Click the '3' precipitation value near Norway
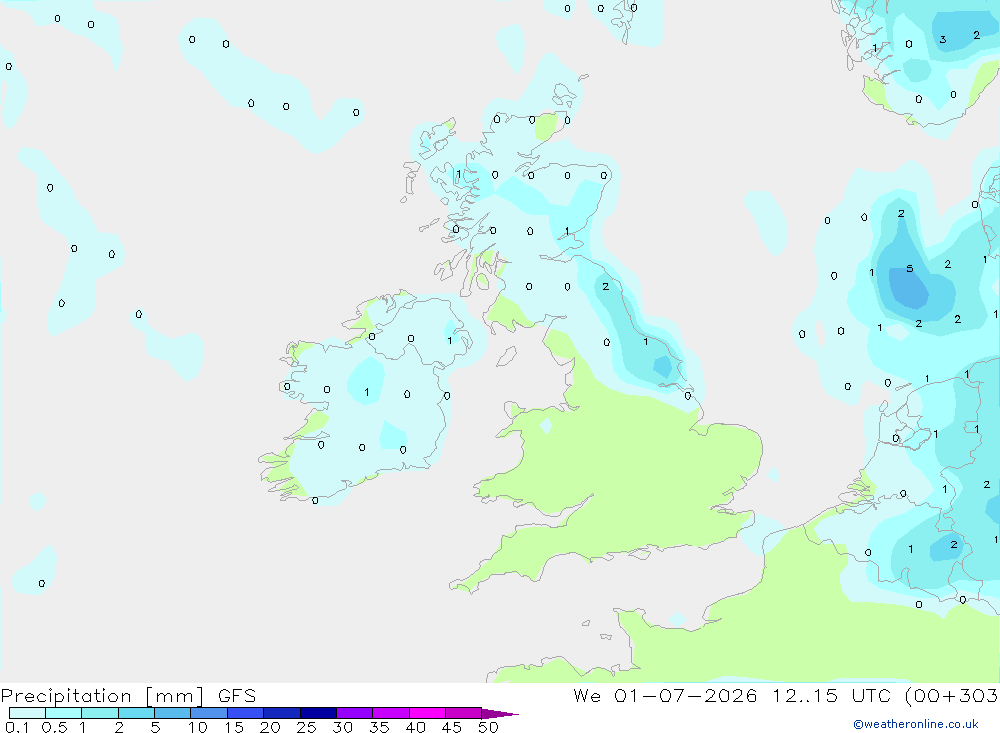Image resolution: width=1000 pixels, height=733 pixels. pos(943,40)
